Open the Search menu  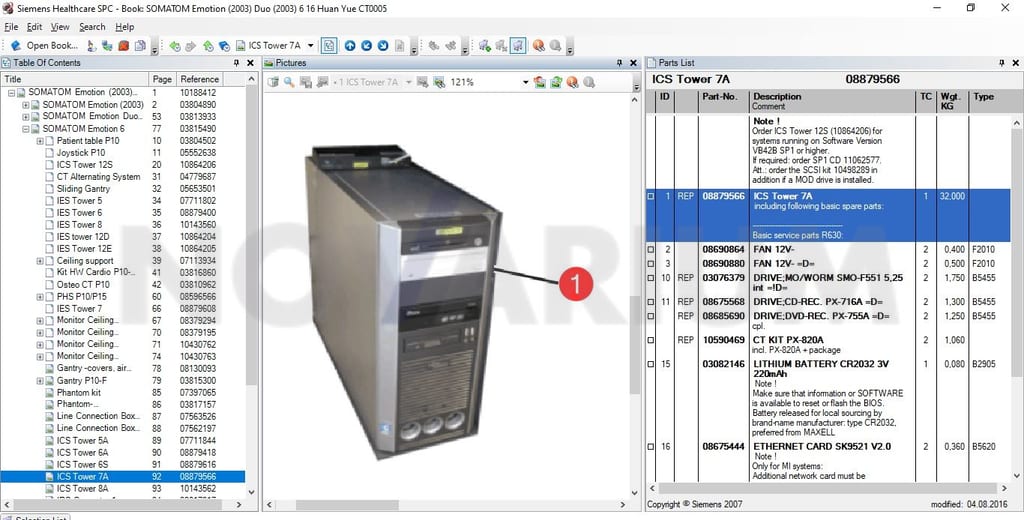92,27
